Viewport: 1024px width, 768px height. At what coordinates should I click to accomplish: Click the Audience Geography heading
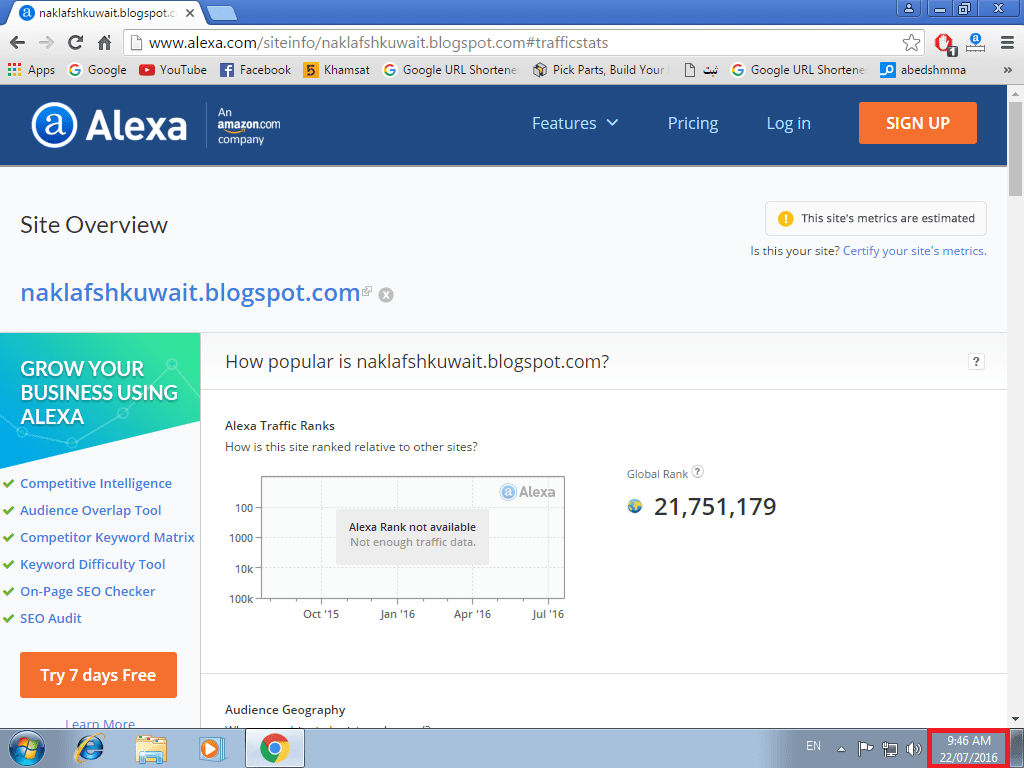(285, 710)
